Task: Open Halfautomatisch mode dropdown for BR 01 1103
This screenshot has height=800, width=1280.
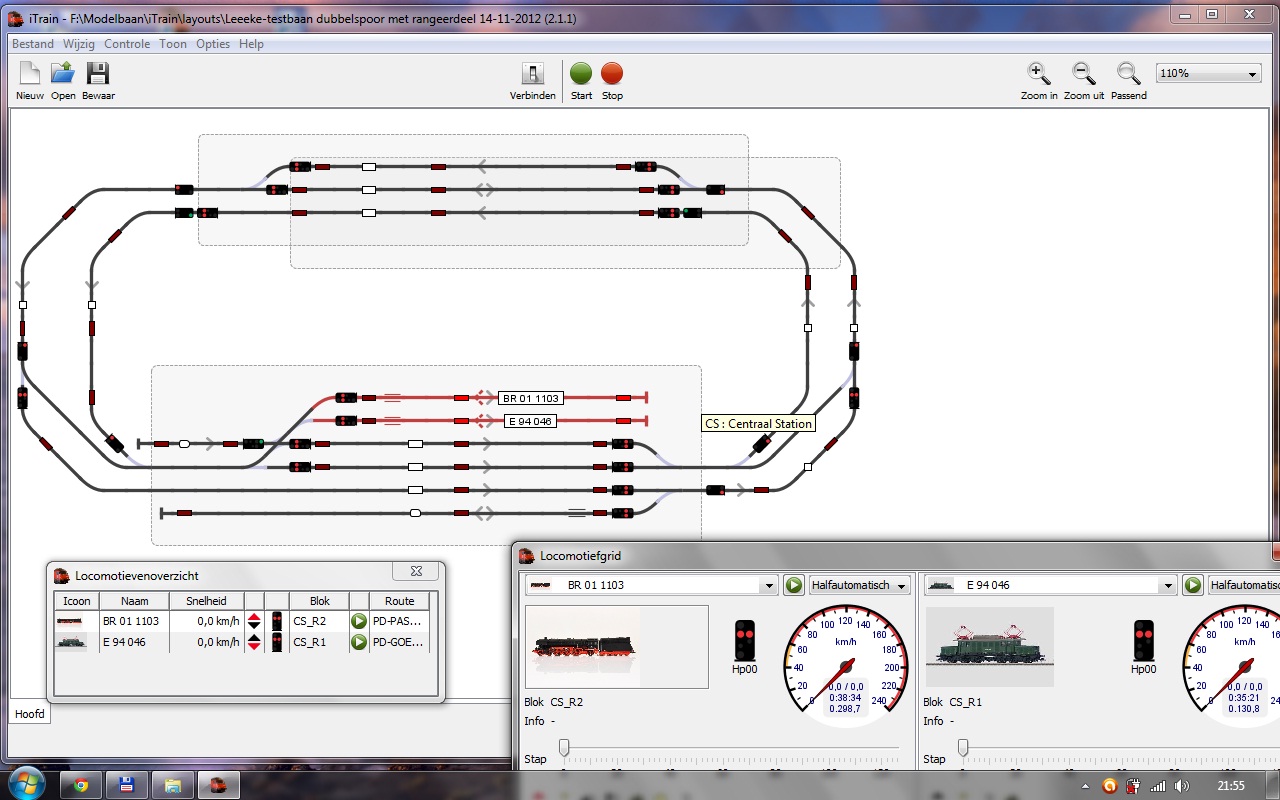Action: pos(860,585)
